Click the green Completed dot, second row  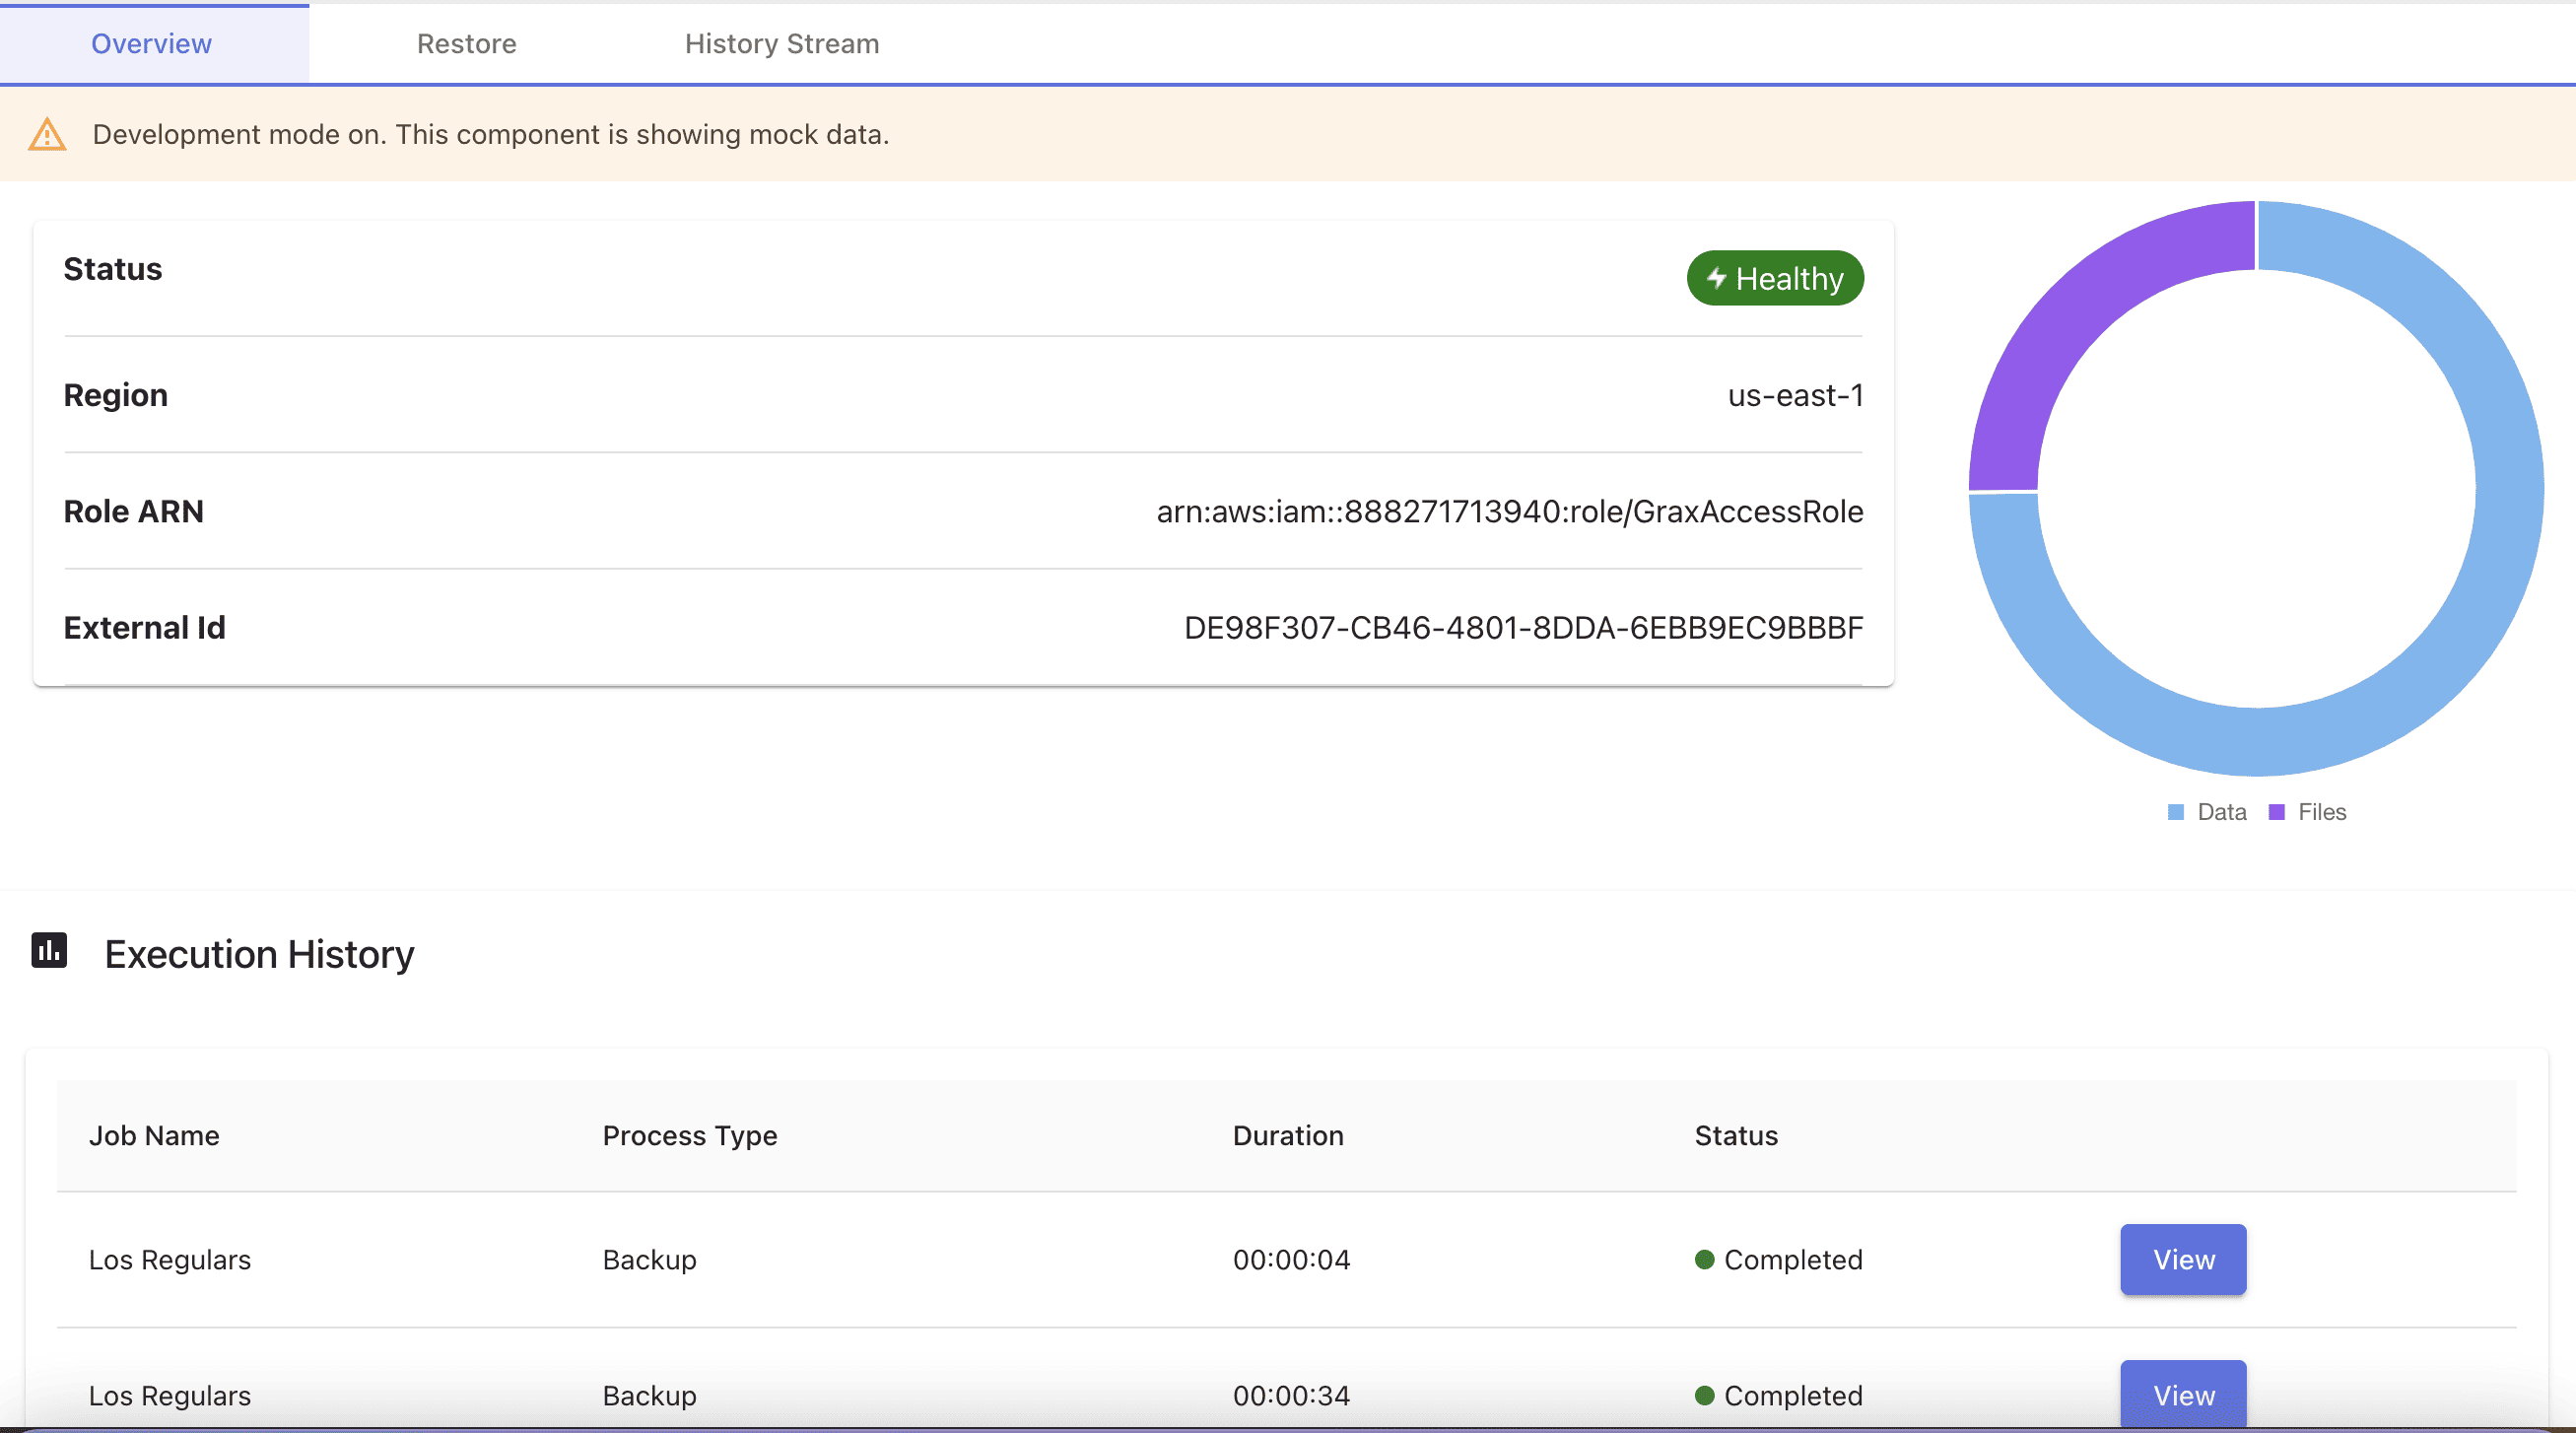click(1705, 1395)
